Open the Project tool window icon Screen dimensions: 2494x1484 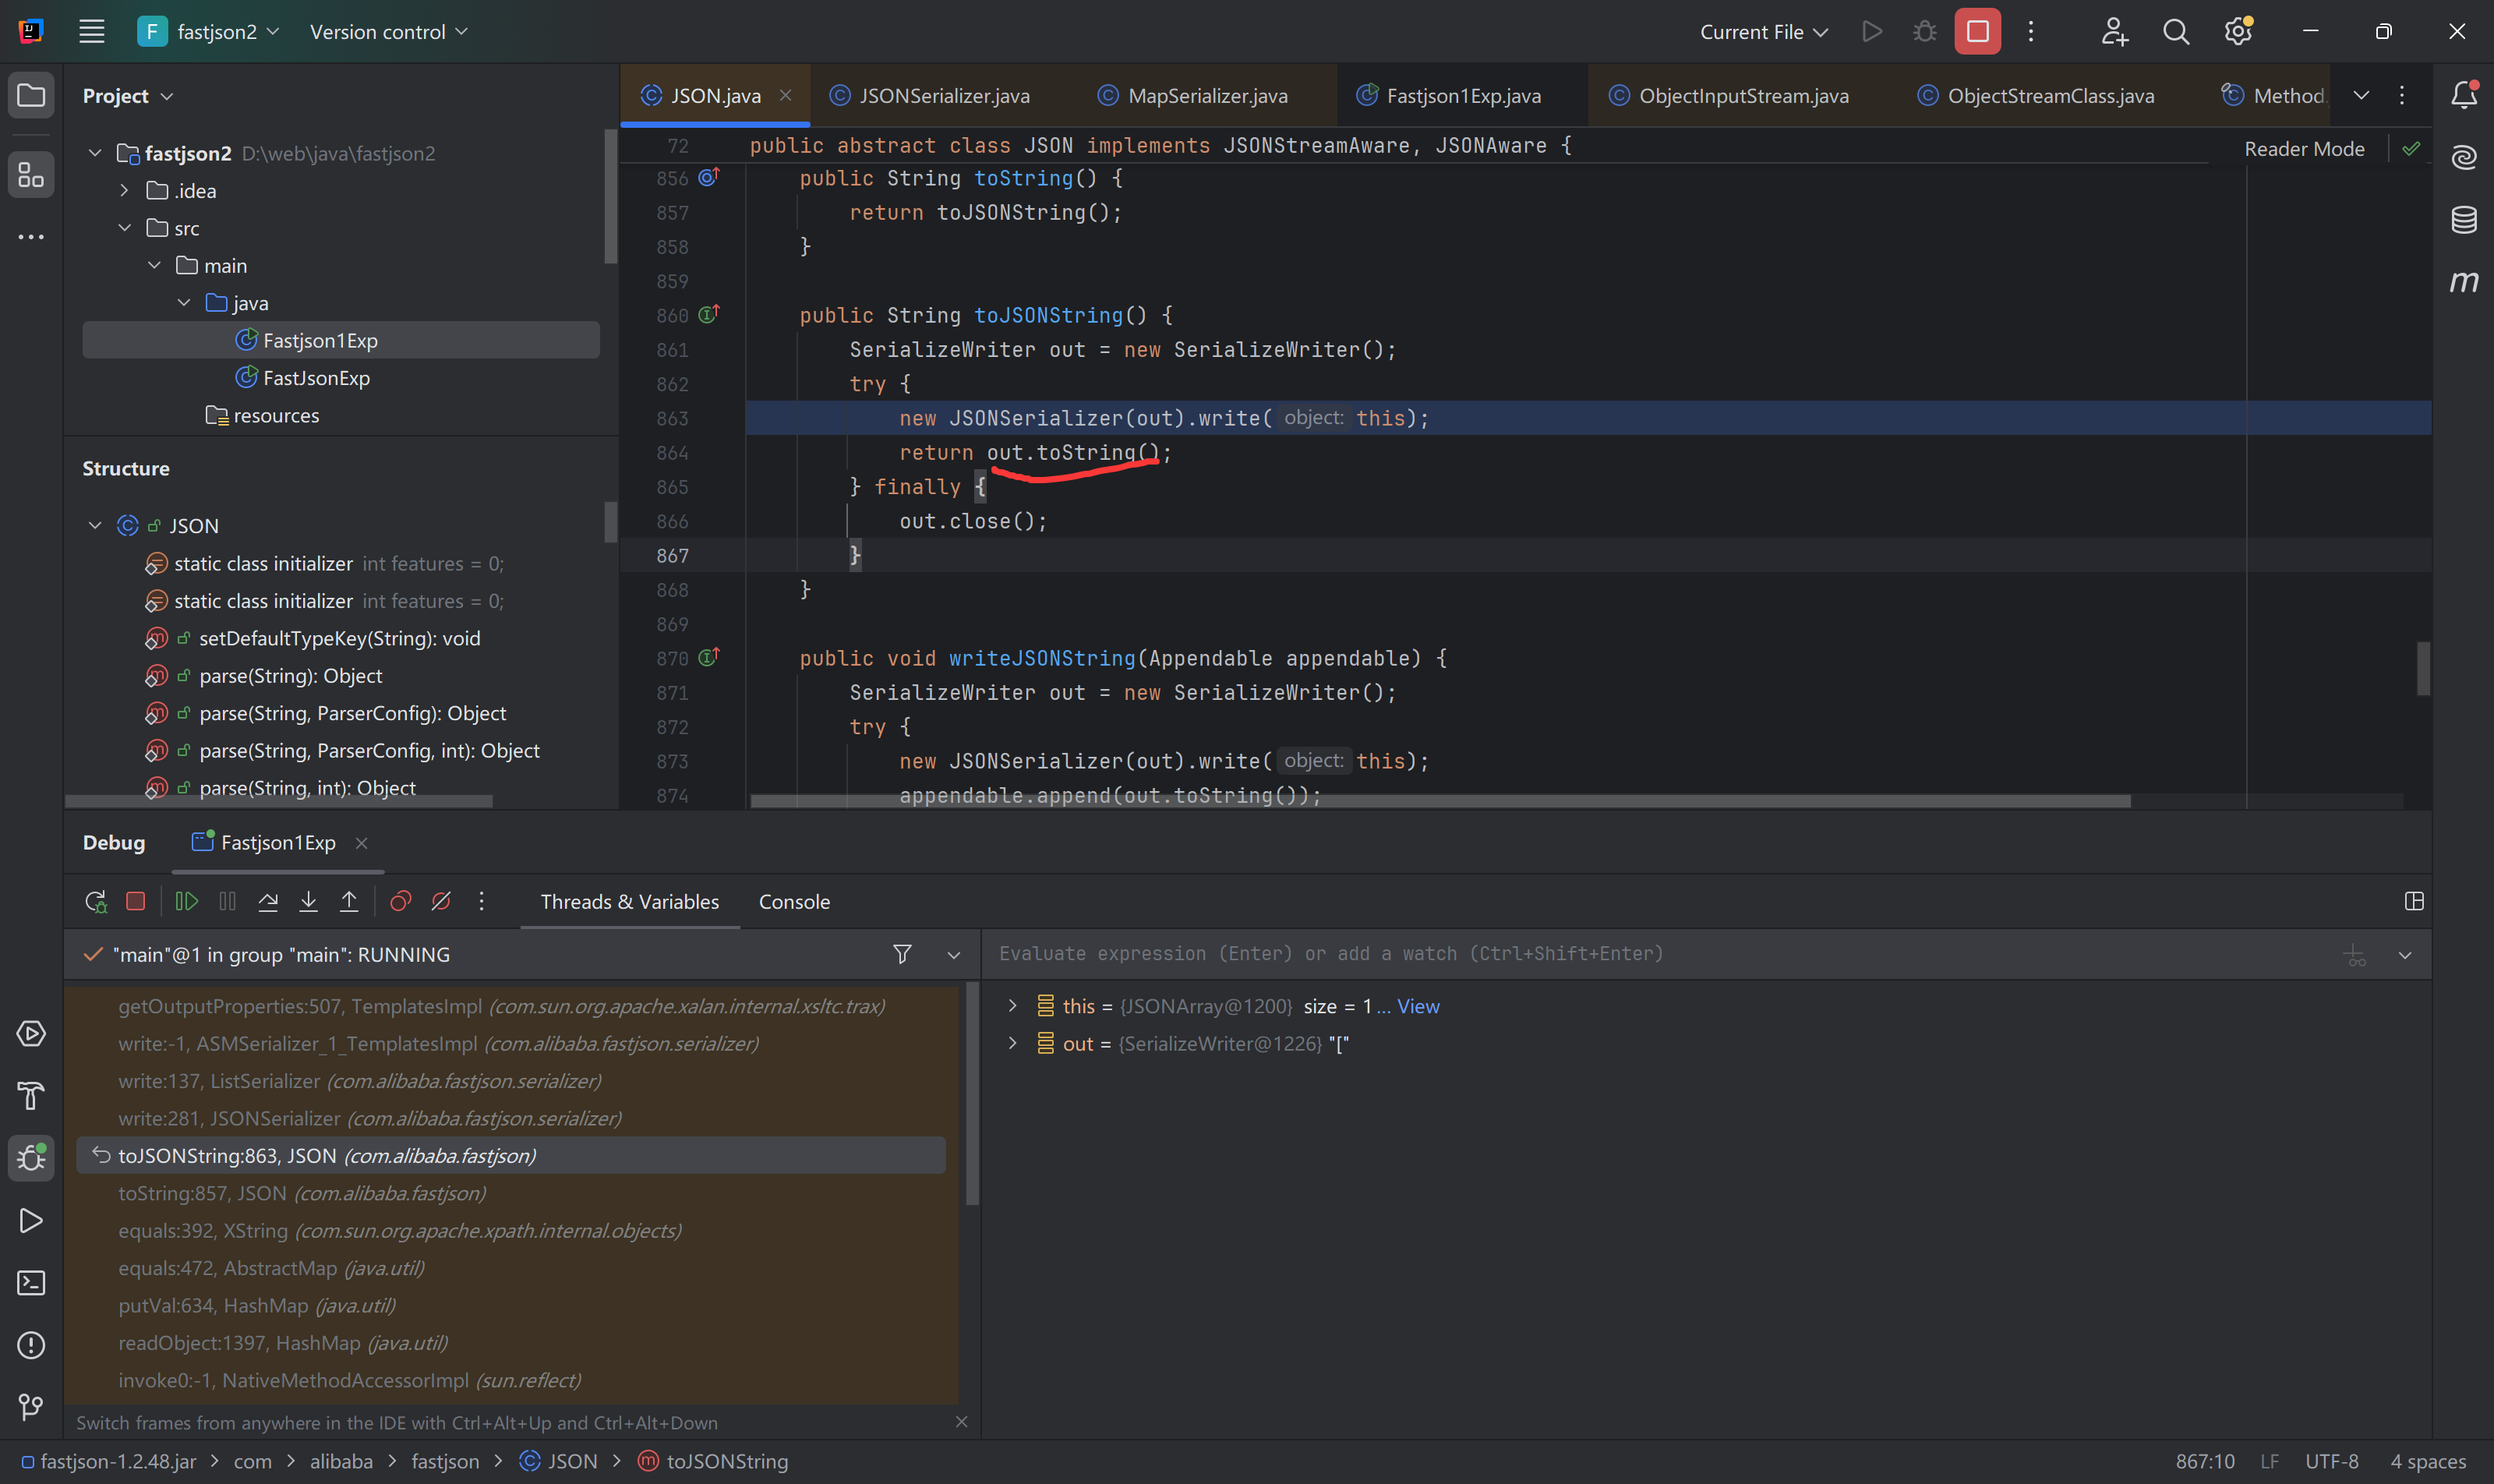click(31, 96)
